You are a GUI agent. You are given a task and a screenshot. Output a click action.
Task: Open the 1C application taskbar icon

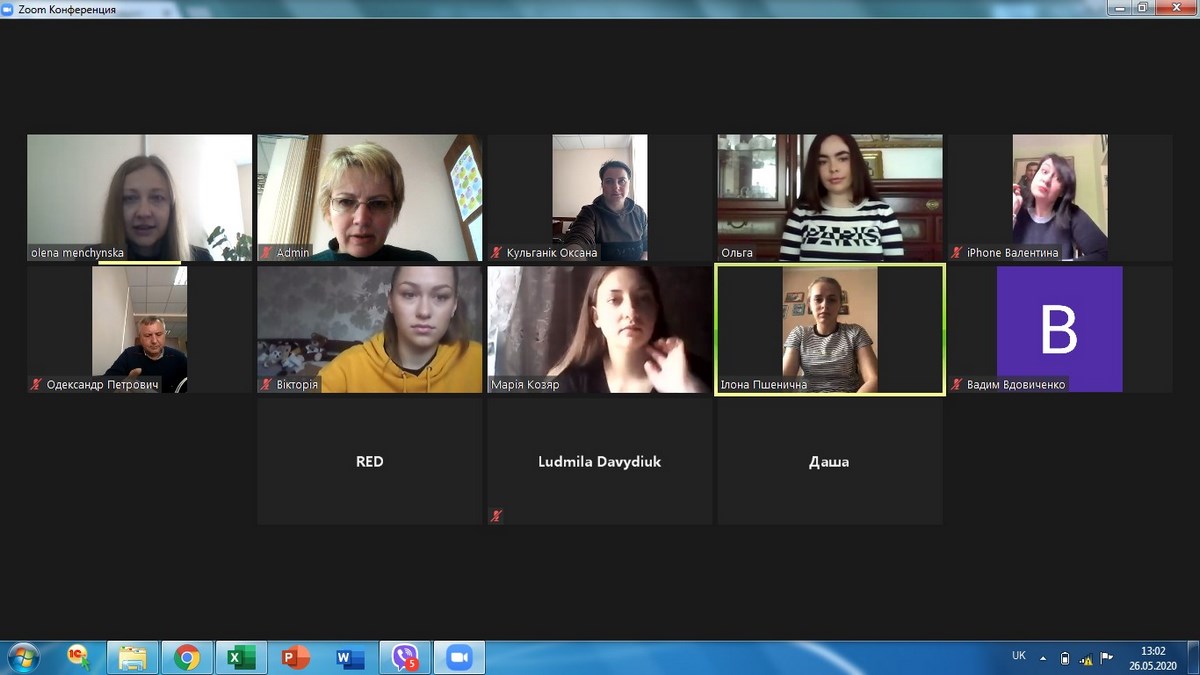(78, 658)
